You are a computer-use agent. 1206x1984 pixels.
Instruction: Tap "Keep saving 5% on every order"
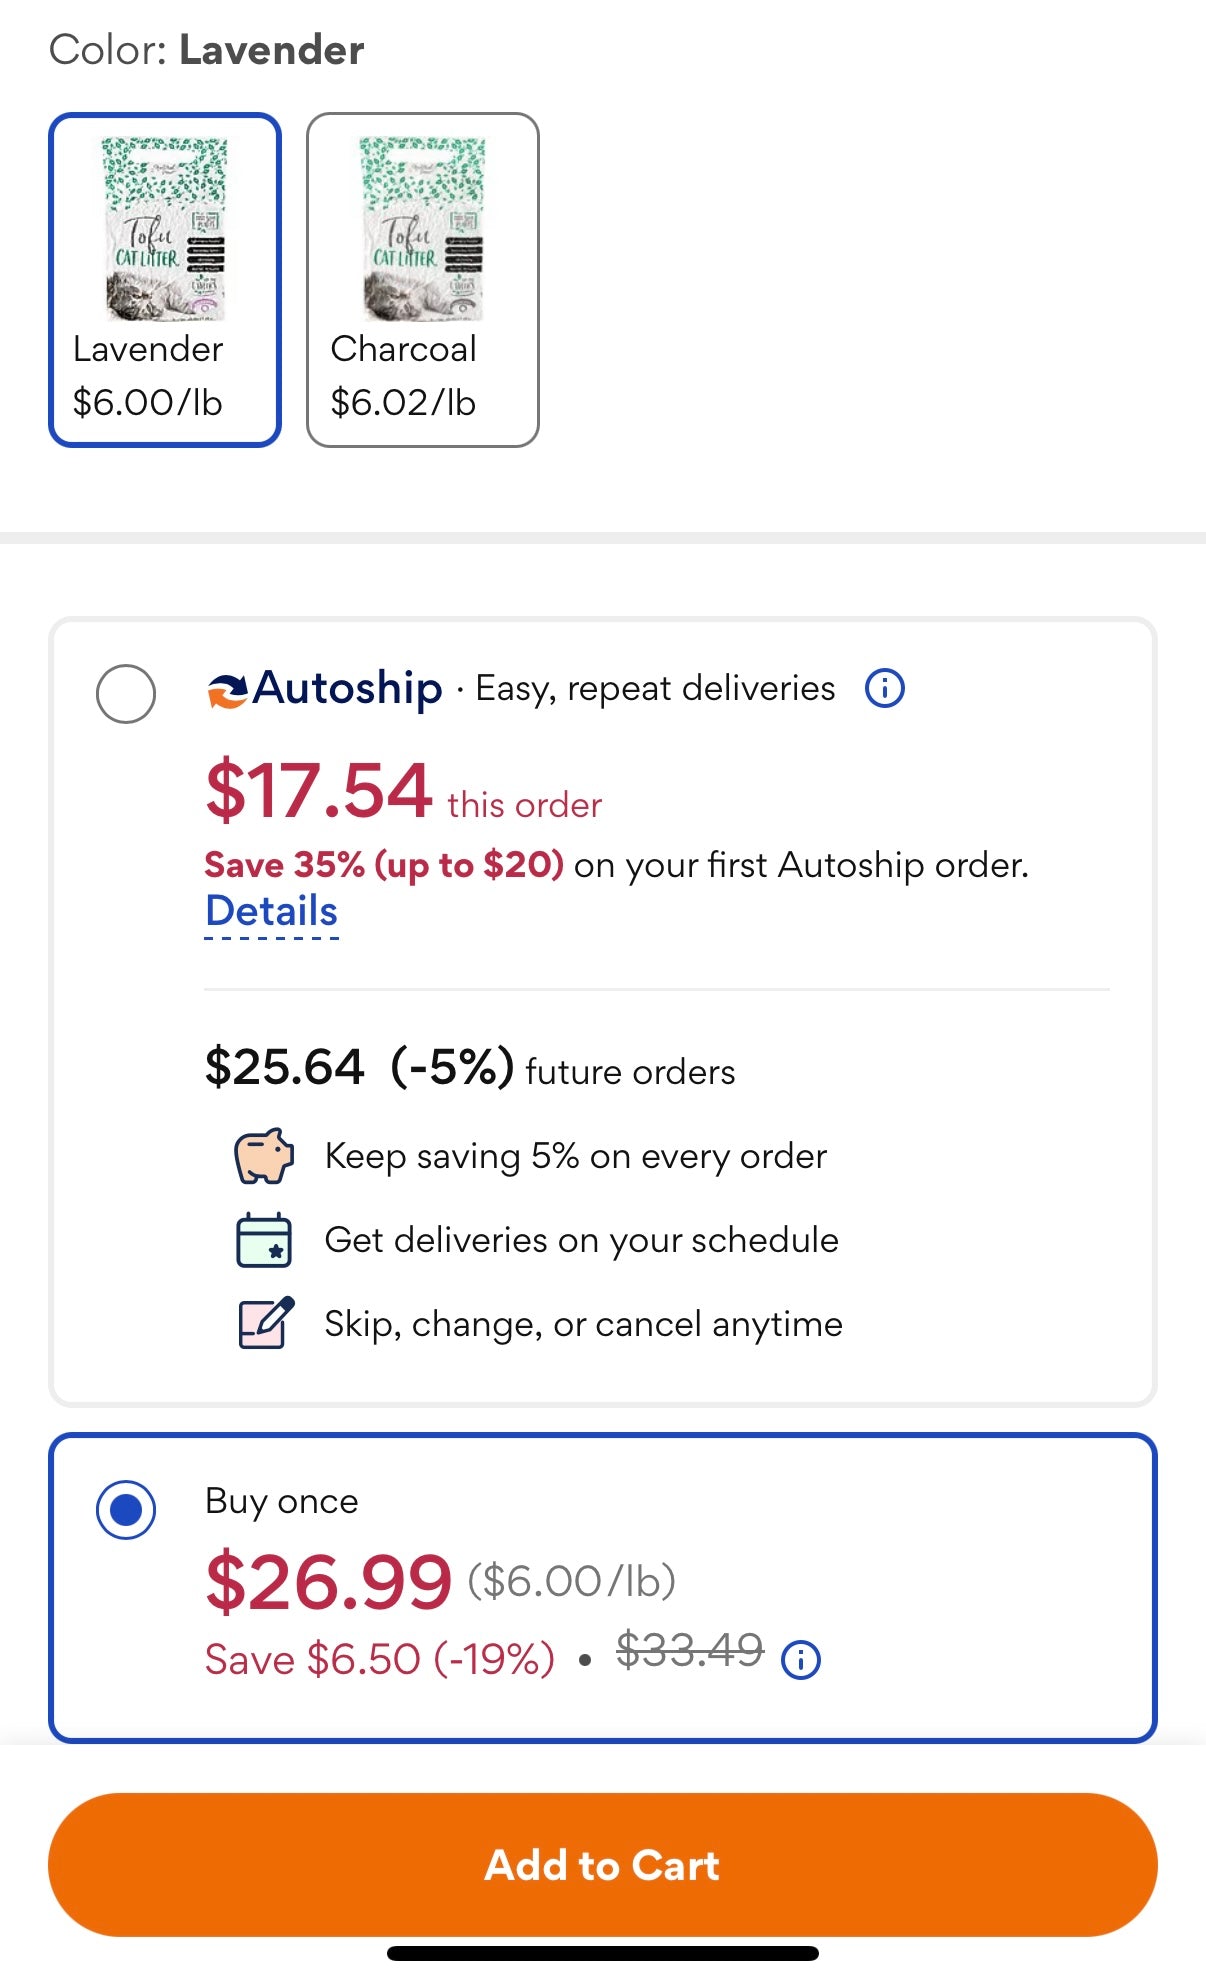[x=576, y=1156]
